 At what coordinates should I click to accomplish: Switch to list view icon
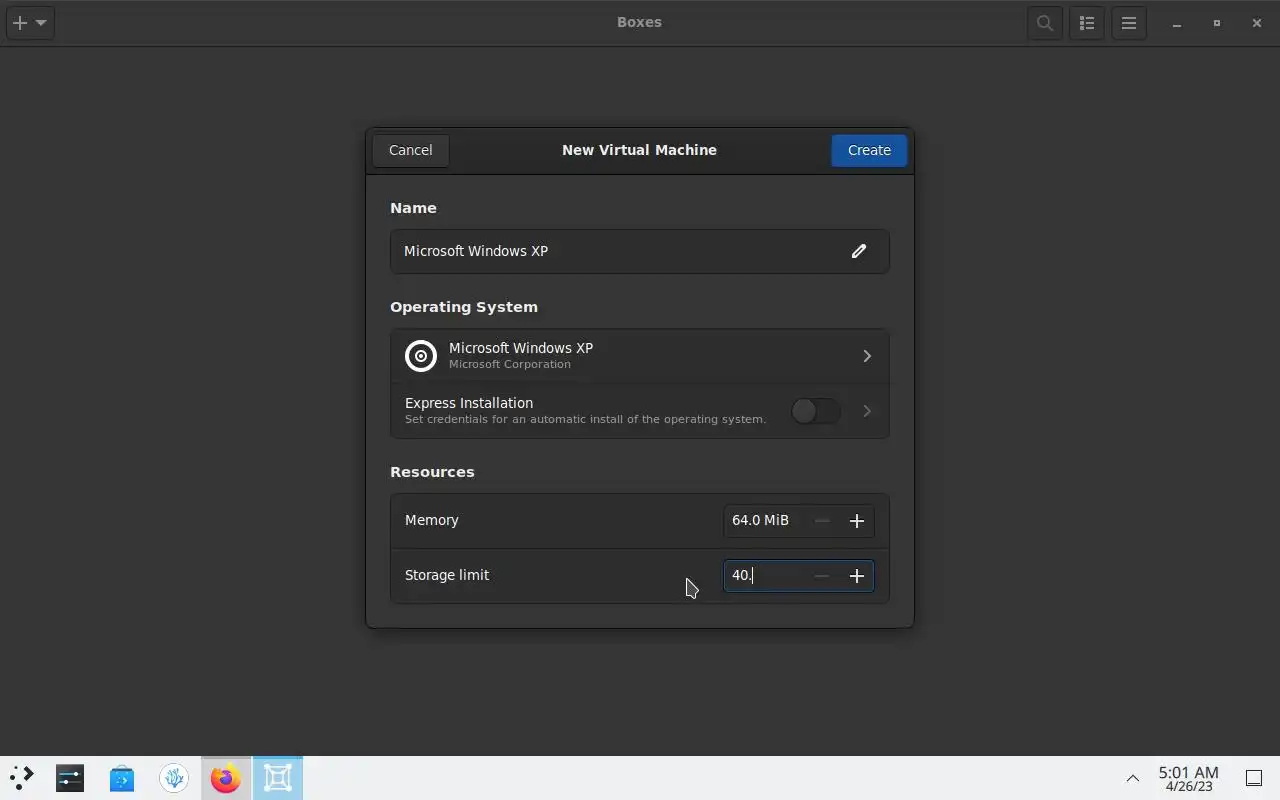click(x=1087, y=23)
